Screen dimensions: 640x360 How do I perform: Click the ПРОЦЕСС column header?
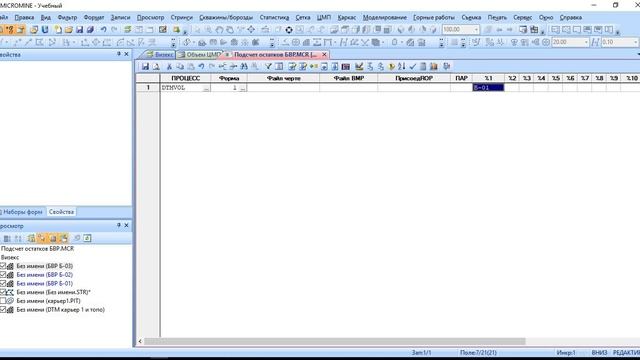click(185, 78)
